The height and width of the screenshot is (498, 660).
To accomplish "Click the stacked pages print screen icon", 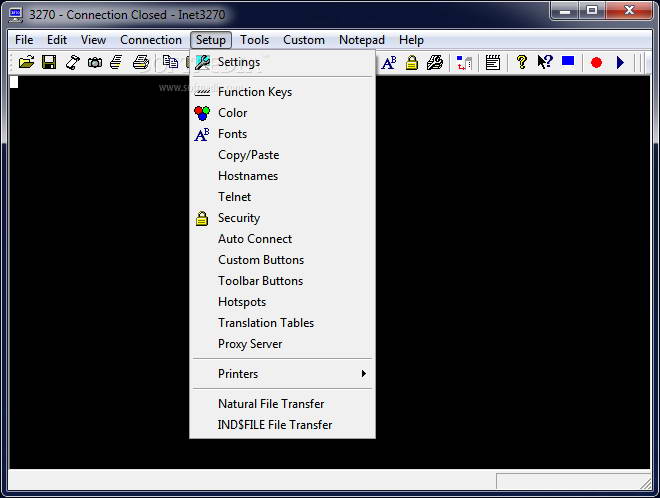I will [x=117, y=62].
